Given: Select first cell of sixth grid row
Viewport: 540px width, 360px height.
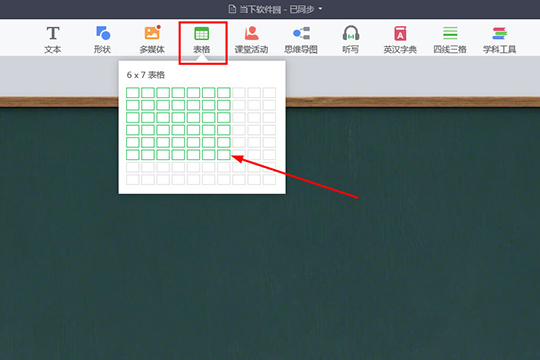Looking at the screenshot, I should pos(133,155).
